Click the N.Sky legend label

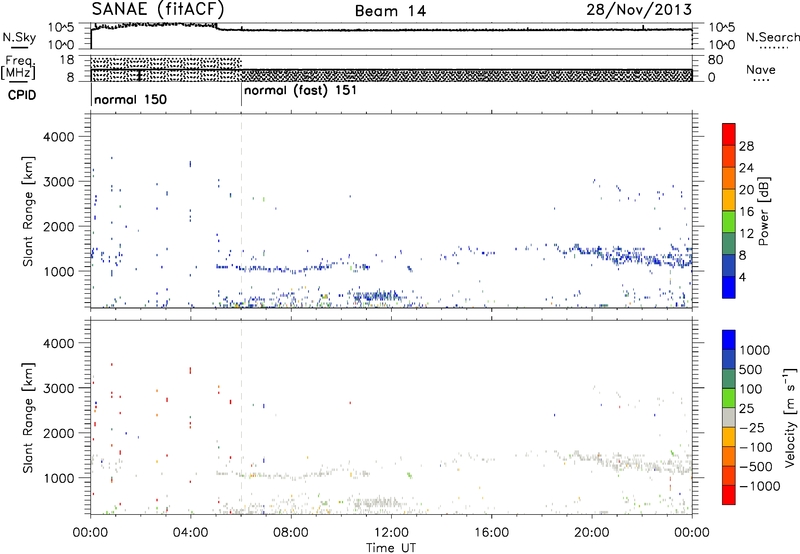coord(19,37)
